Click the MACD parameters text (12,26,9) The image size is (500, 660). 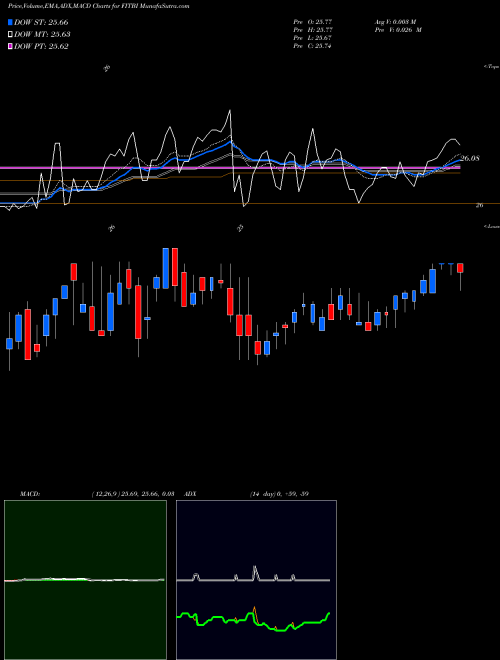[133, 494]
